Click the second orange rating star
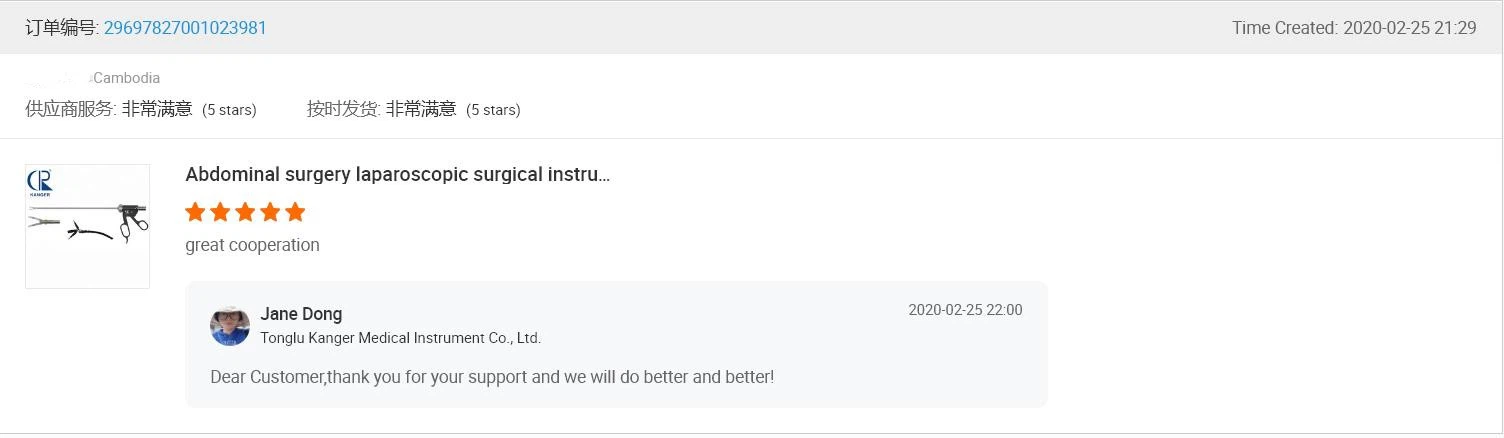Screen dimensions: 1504x438 click(x=220, y=212)
